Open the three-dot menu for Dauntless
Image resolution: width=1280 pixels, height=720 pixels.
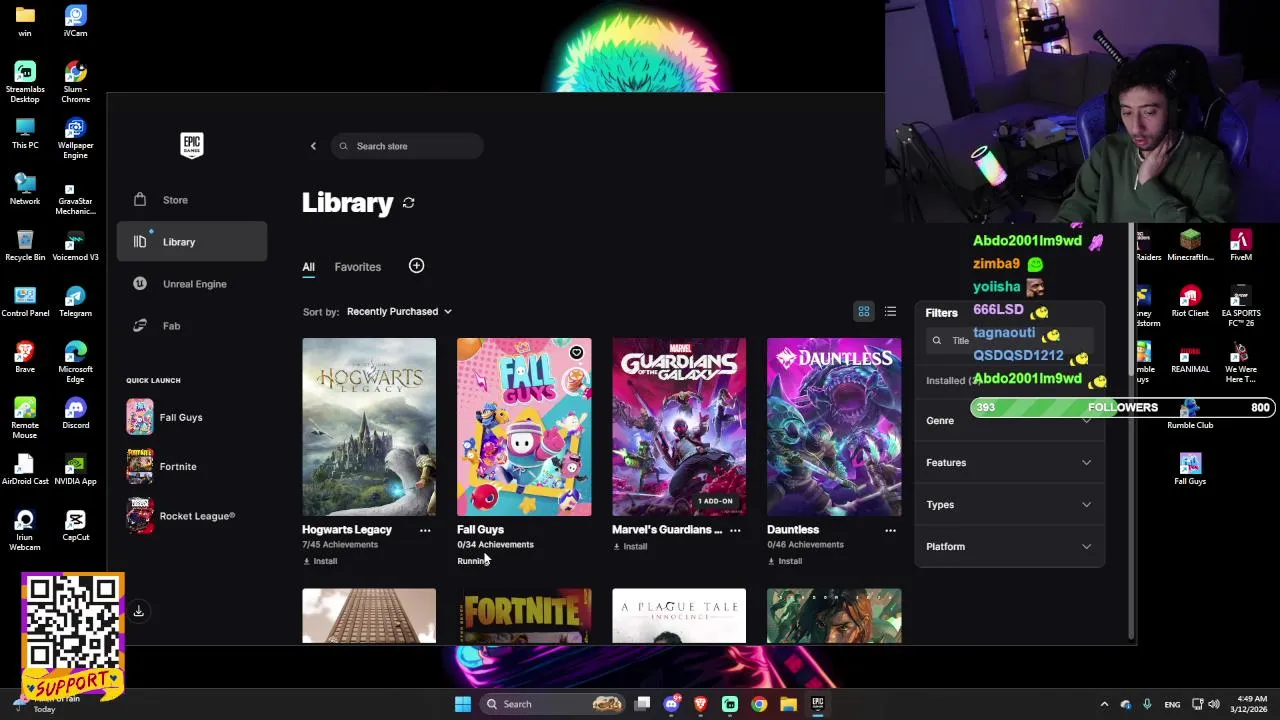pyautogui.click(x=890, y=530)
